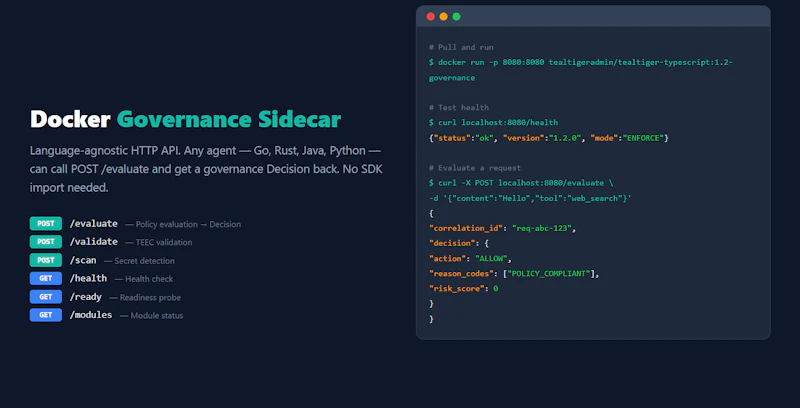This screenshot has width=800, height=408.
Task: Click the GET badge beside /modules
Action: pos(46,315)
